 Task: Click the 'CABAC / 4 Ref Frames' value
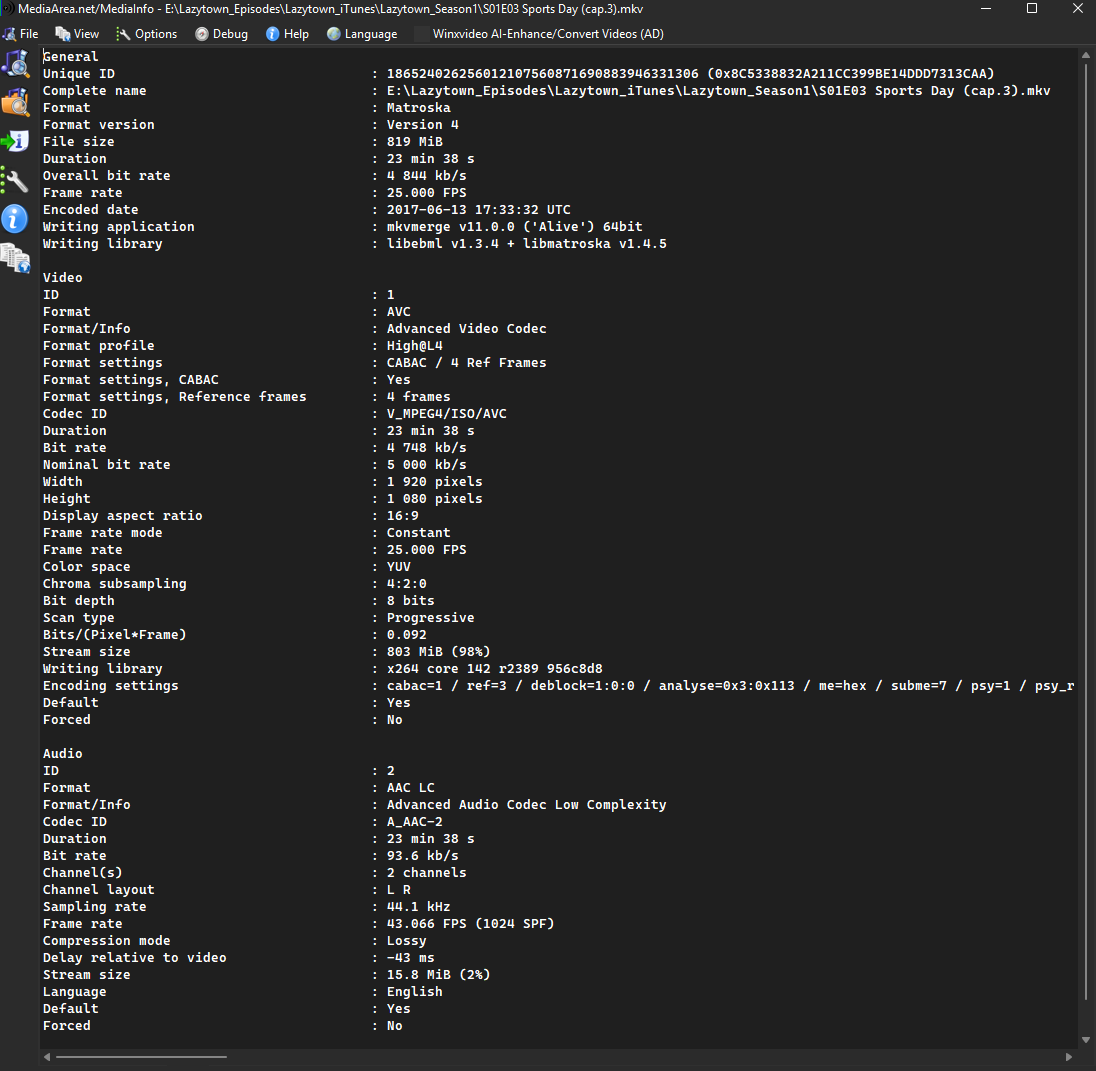pyautogui.click(x=466, y=363)
